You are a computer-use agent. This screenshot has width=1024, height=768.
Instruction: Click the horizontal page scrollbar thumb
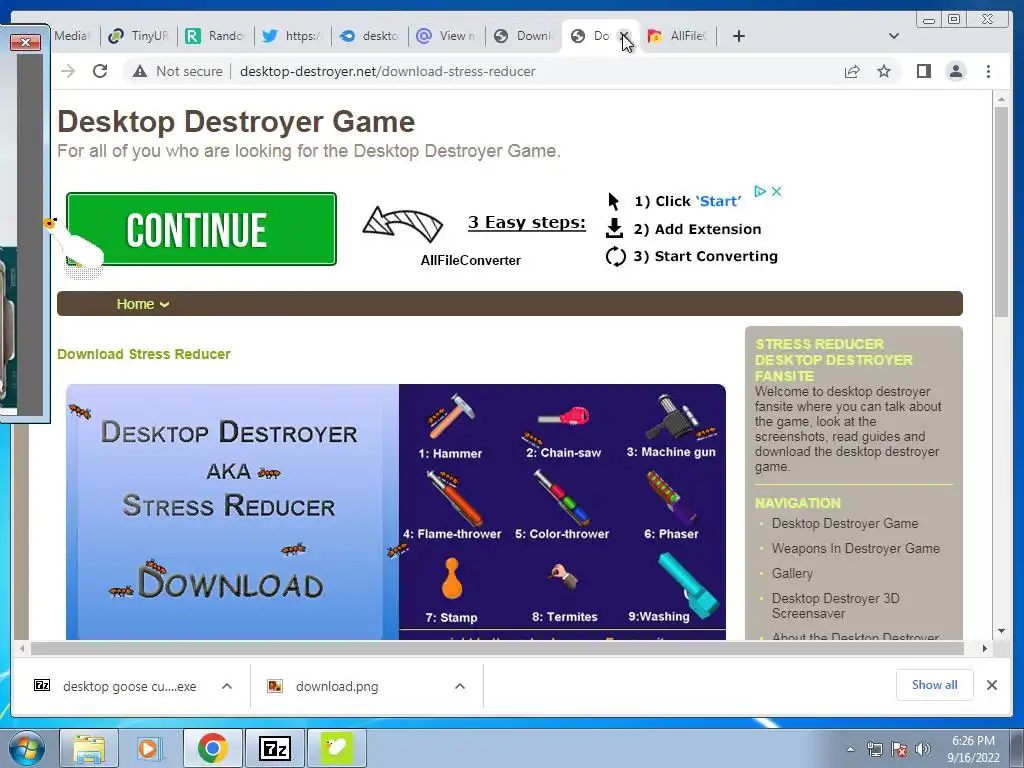coord(497,648)
